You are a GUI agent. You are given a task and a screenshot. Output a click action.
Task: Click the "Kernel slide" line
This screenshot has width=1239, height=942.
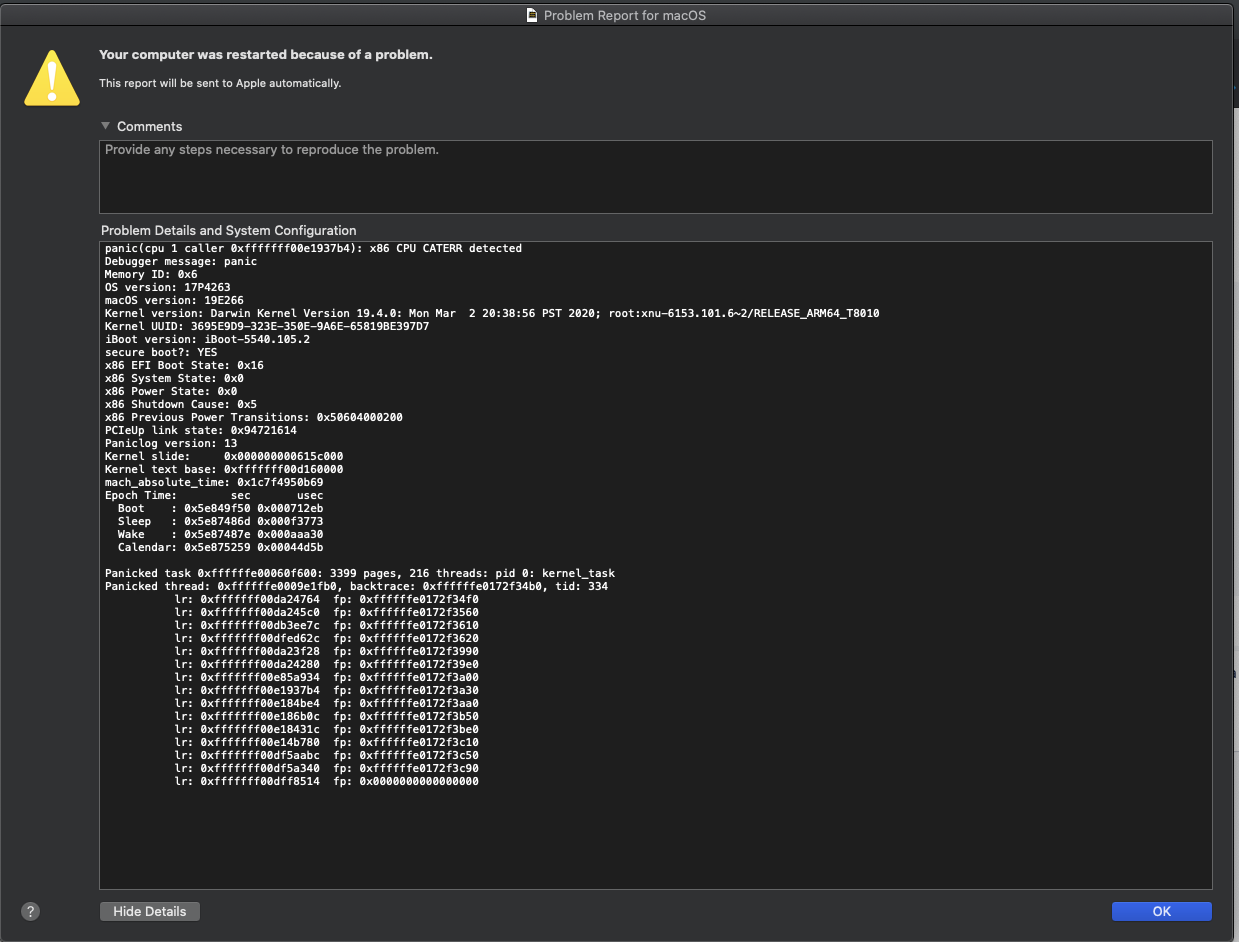point(224,456)
